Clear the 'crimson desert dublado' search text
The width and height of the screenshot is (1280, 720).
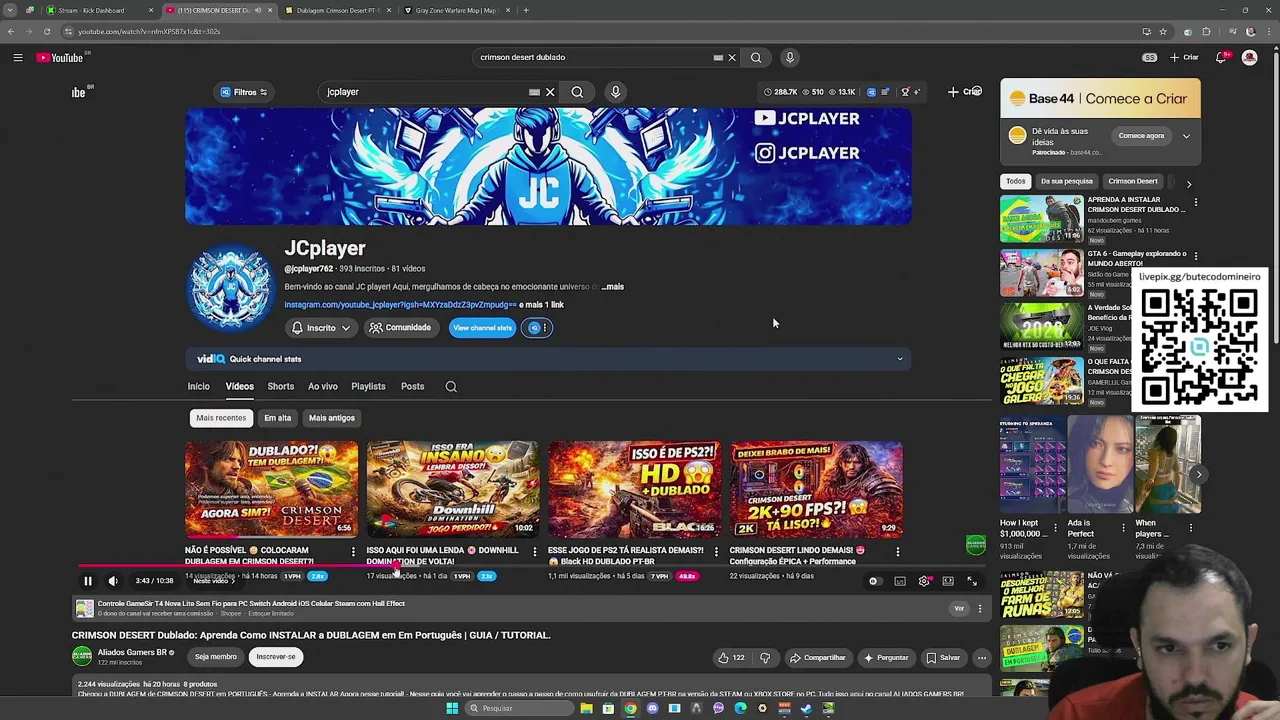[732, 58]
